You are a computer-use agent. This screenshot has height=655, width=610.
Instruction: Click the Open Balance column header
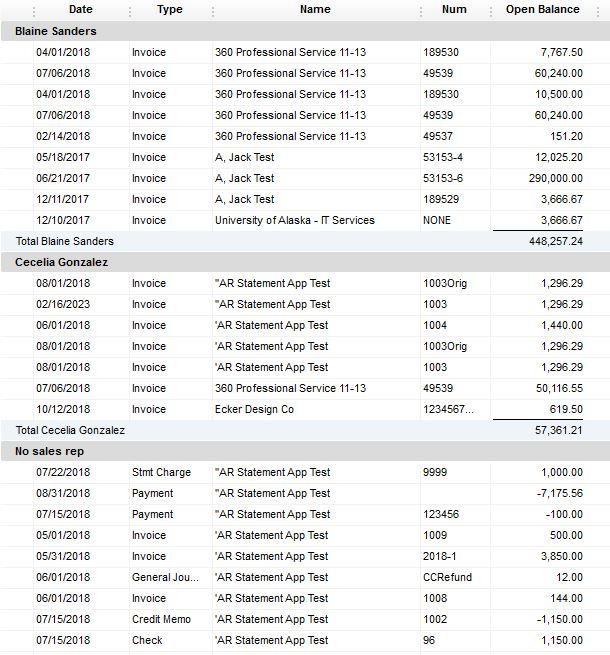(x=543, y=10)
